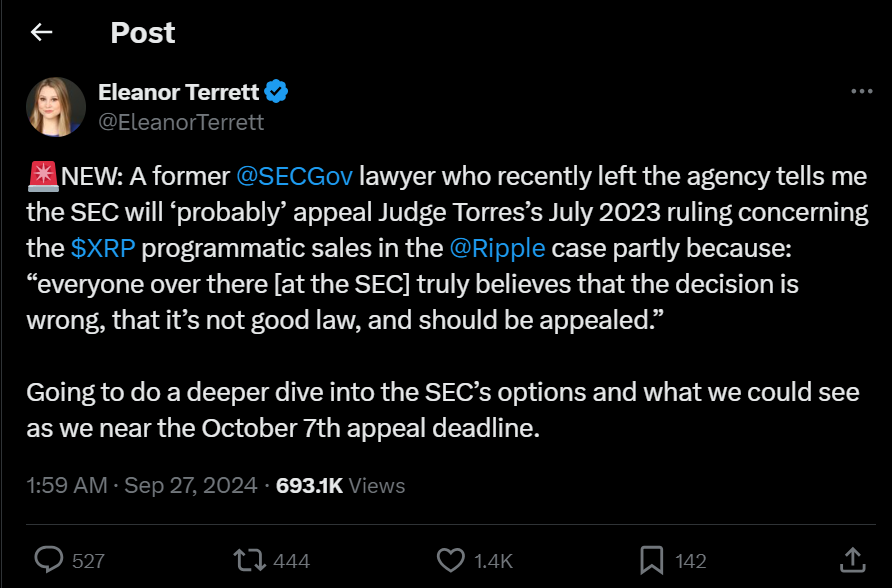Click the share upload icon

[851, 560]
